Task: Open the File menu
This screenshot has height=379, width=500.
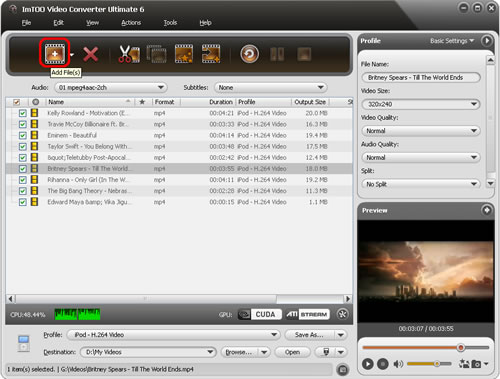Action: click(26, 23)
